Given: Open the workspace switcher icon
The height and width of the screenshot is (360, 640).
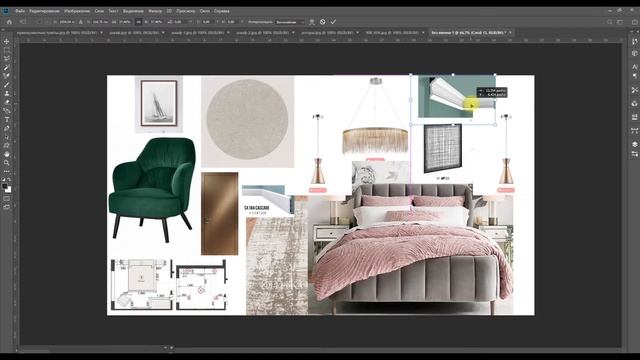Looking at the screenshot, I should click(620, 22).
